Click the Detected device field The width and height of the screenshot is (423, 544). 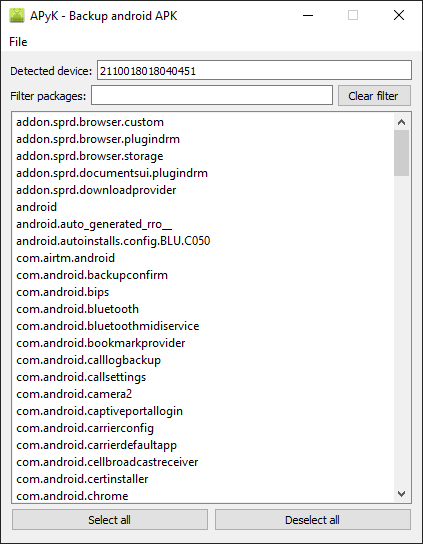click(254, 70)
